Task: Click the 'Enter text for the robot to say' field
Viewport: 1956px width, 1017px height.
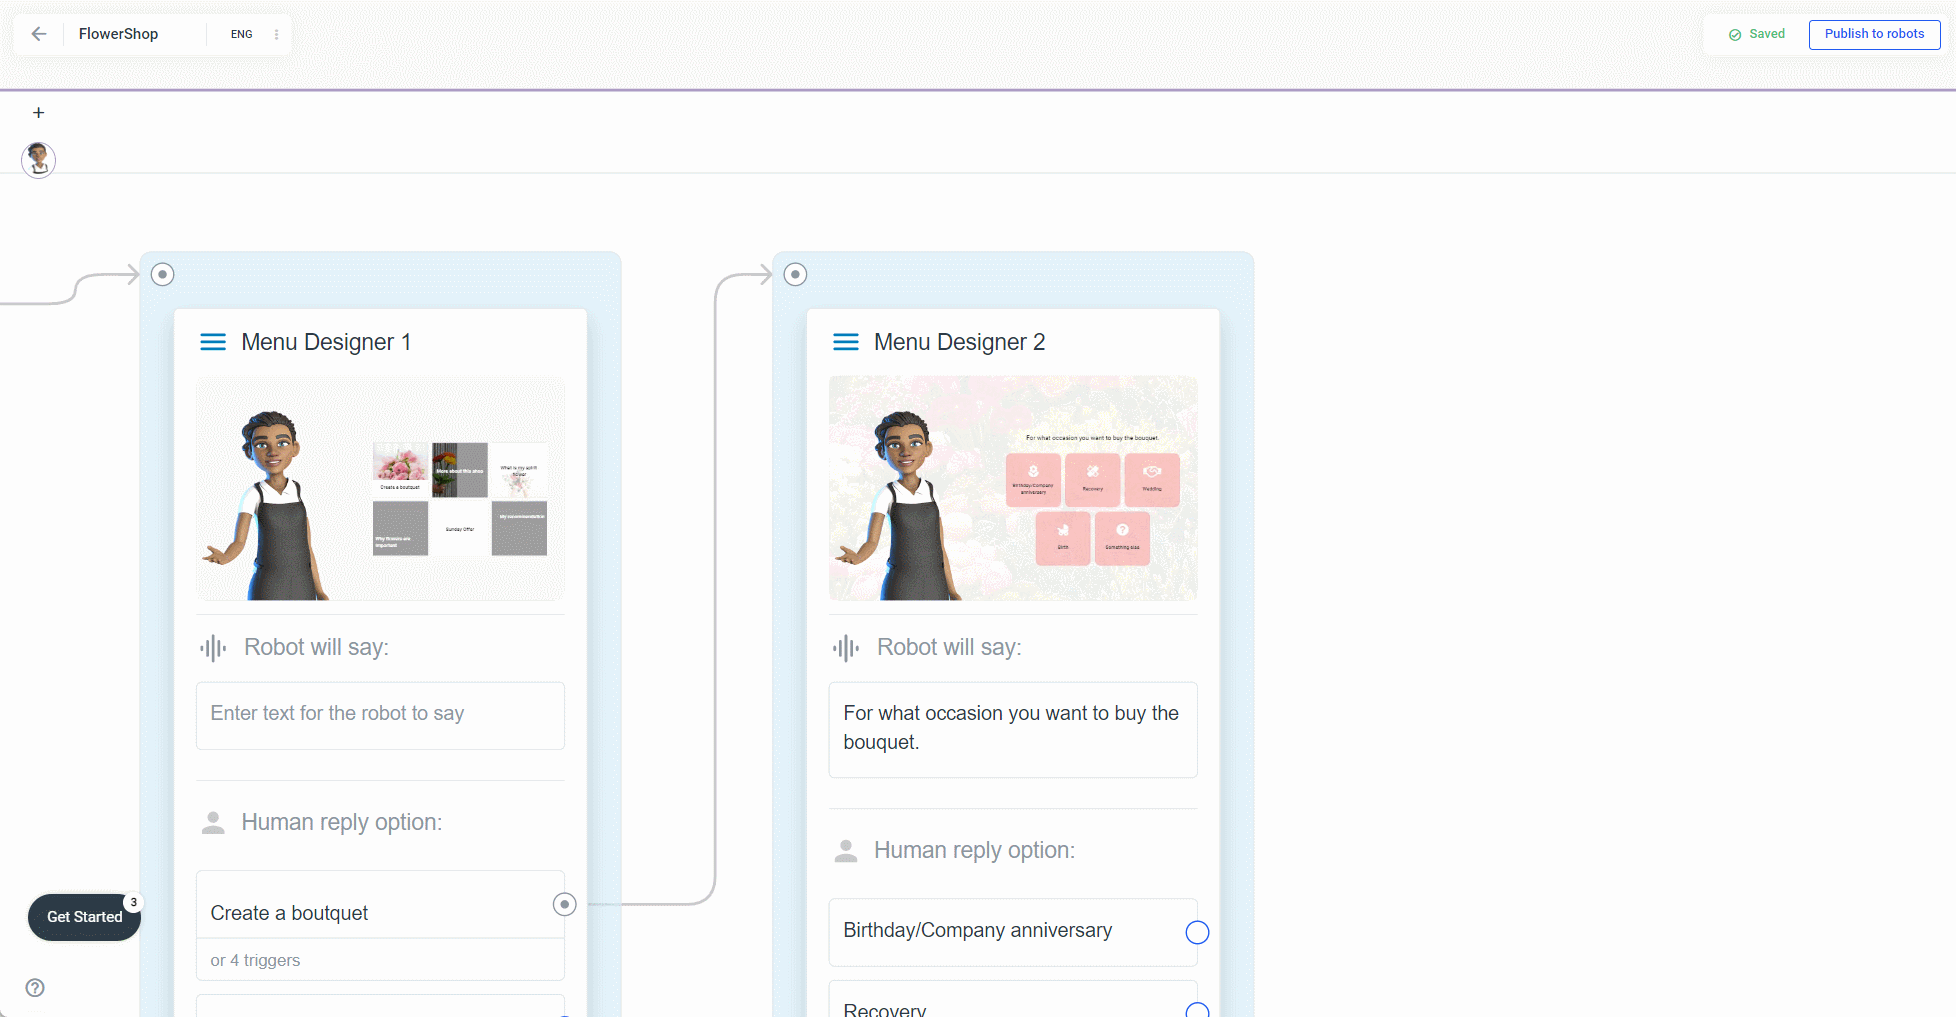Action: (380, 716)
